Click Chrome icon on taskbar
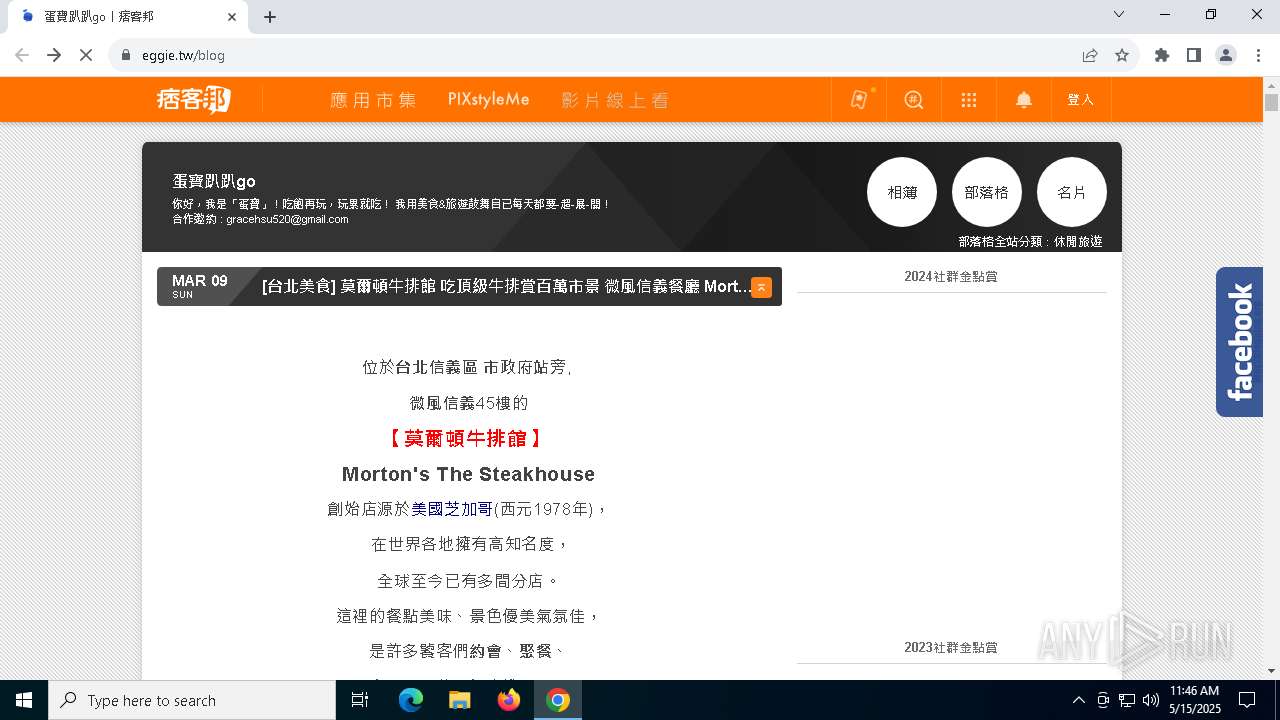Screen dimensions: 1280x720 (x=558, y=700)
